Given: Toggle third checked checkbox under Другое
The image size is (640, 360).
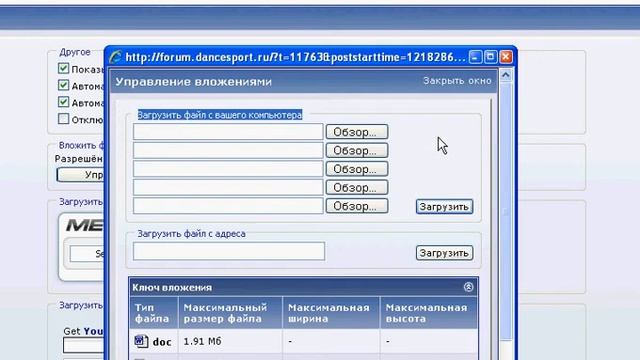Looking at the screenshot, I should click(63, 102).
